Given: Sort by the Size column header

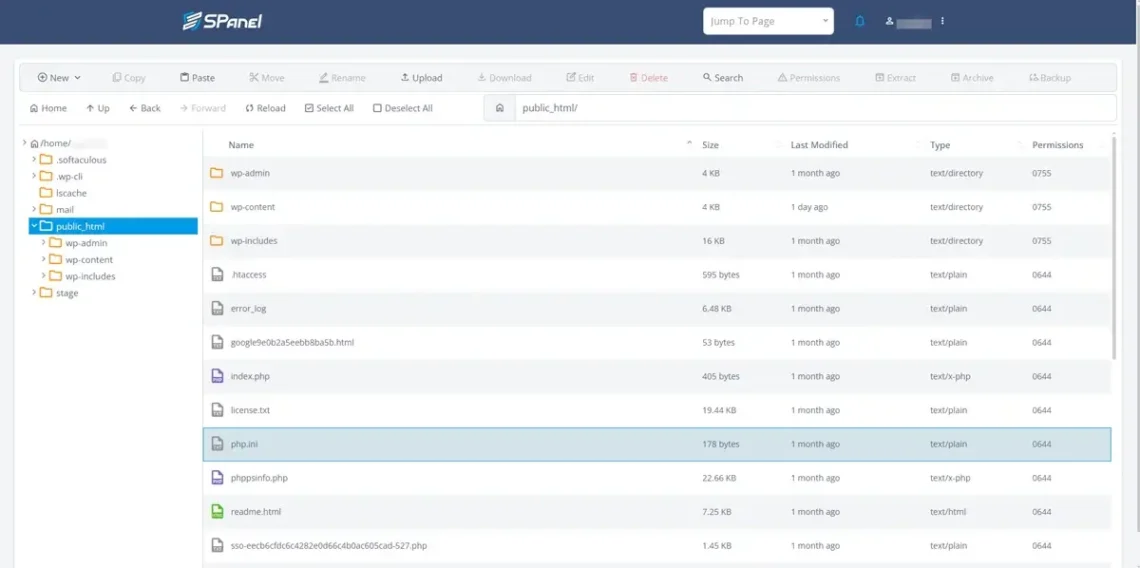Looking at the screenshot, I should [x=710, y=145].
